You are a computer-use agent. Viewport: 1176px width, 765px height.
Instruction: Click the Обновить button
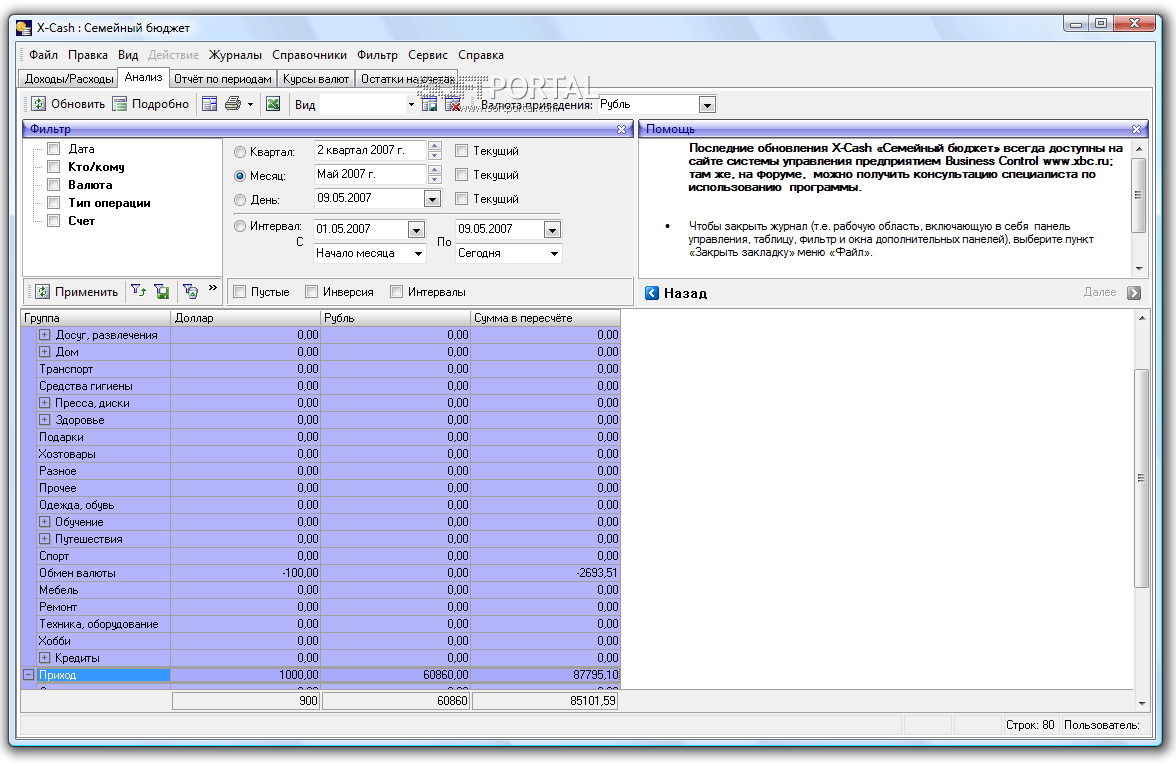pos(67,104)
